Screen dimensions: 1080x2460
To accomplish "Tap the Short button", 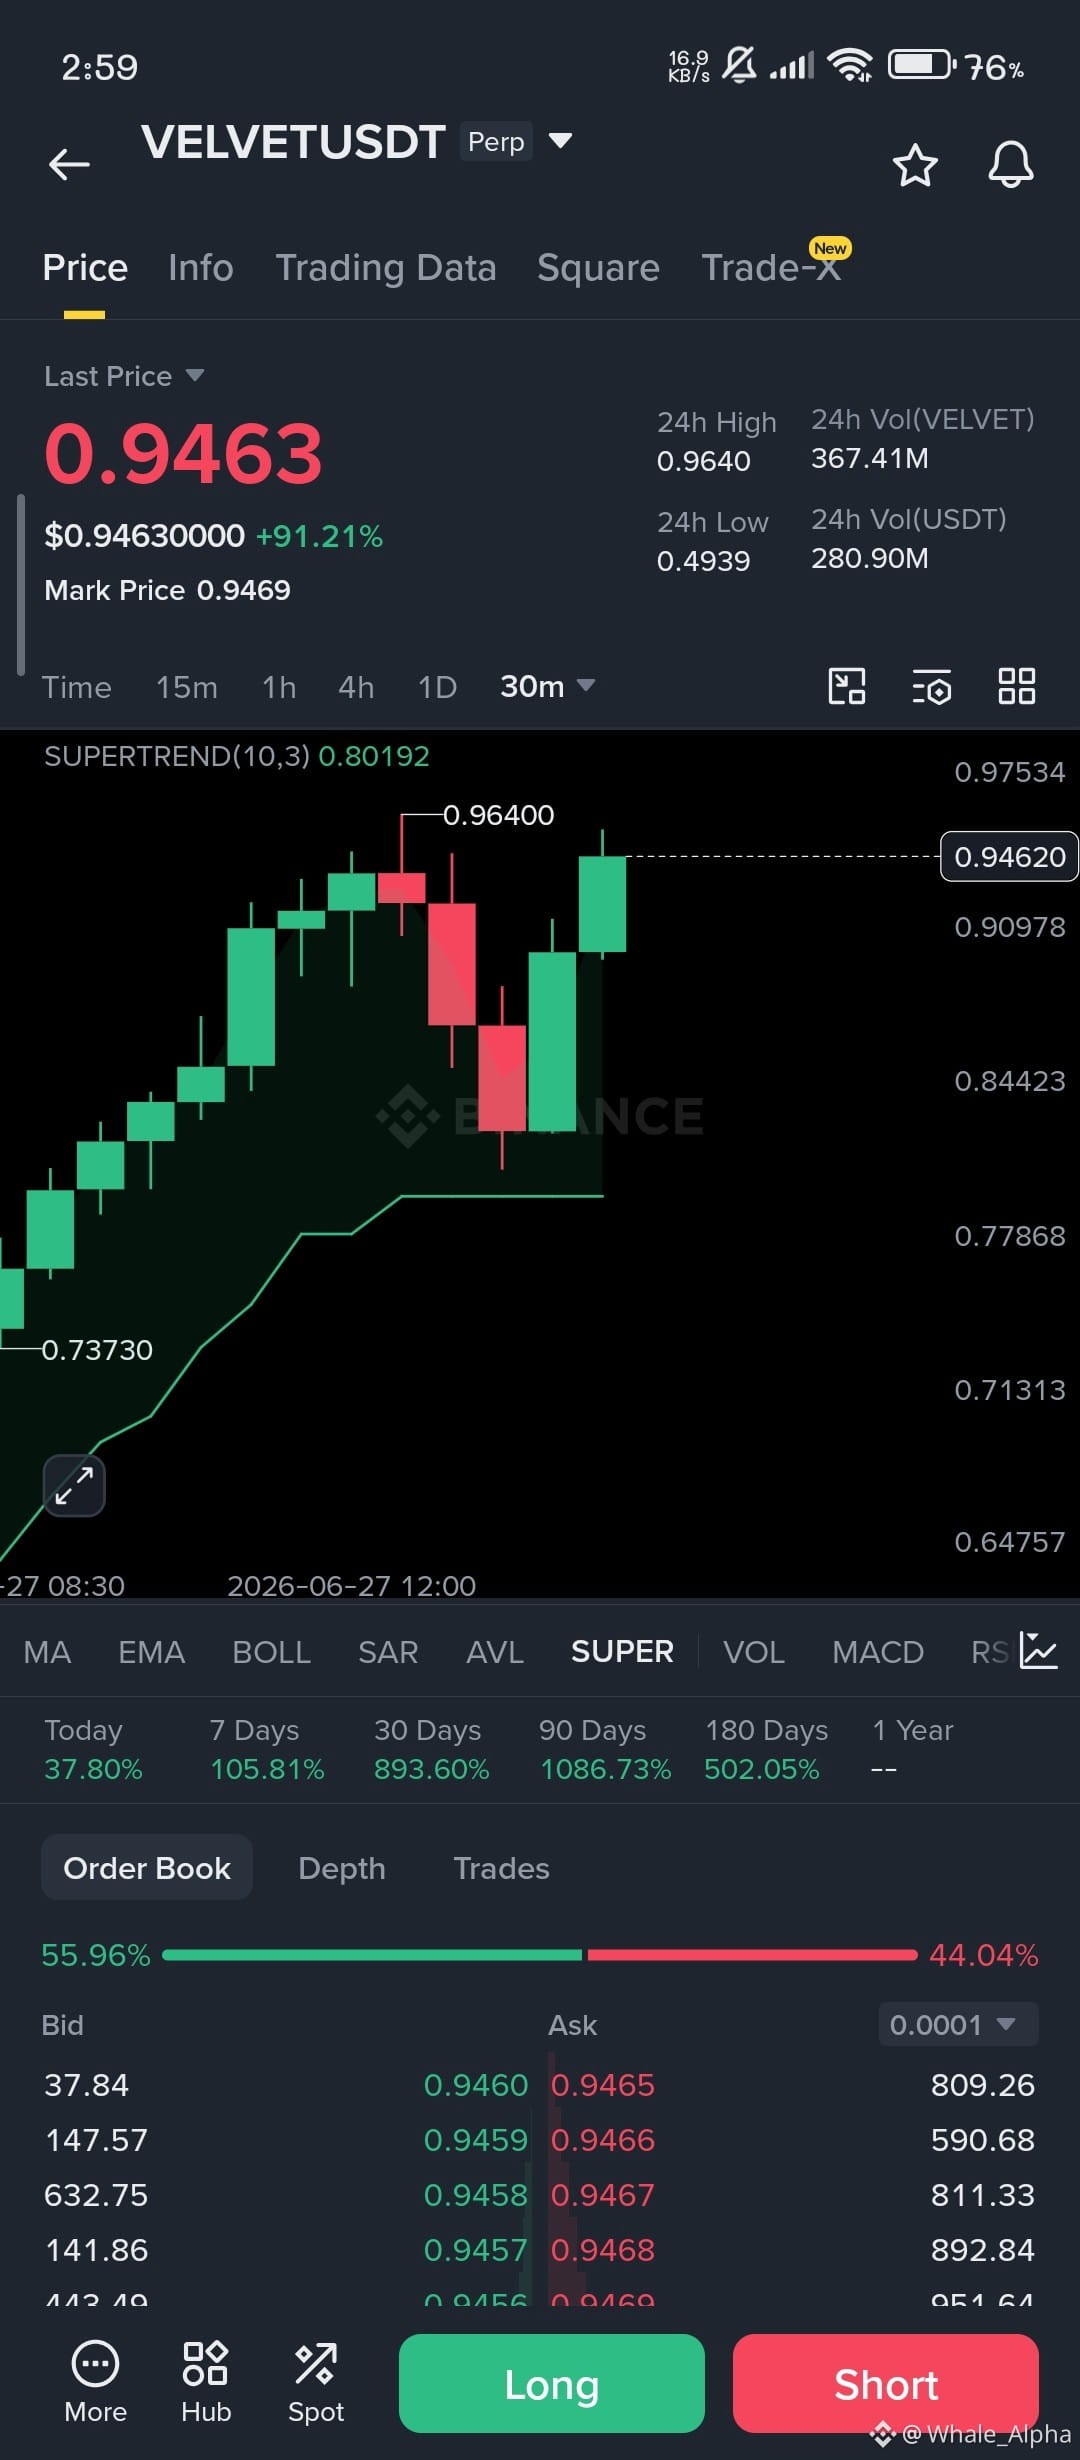I will (886, 2384).
